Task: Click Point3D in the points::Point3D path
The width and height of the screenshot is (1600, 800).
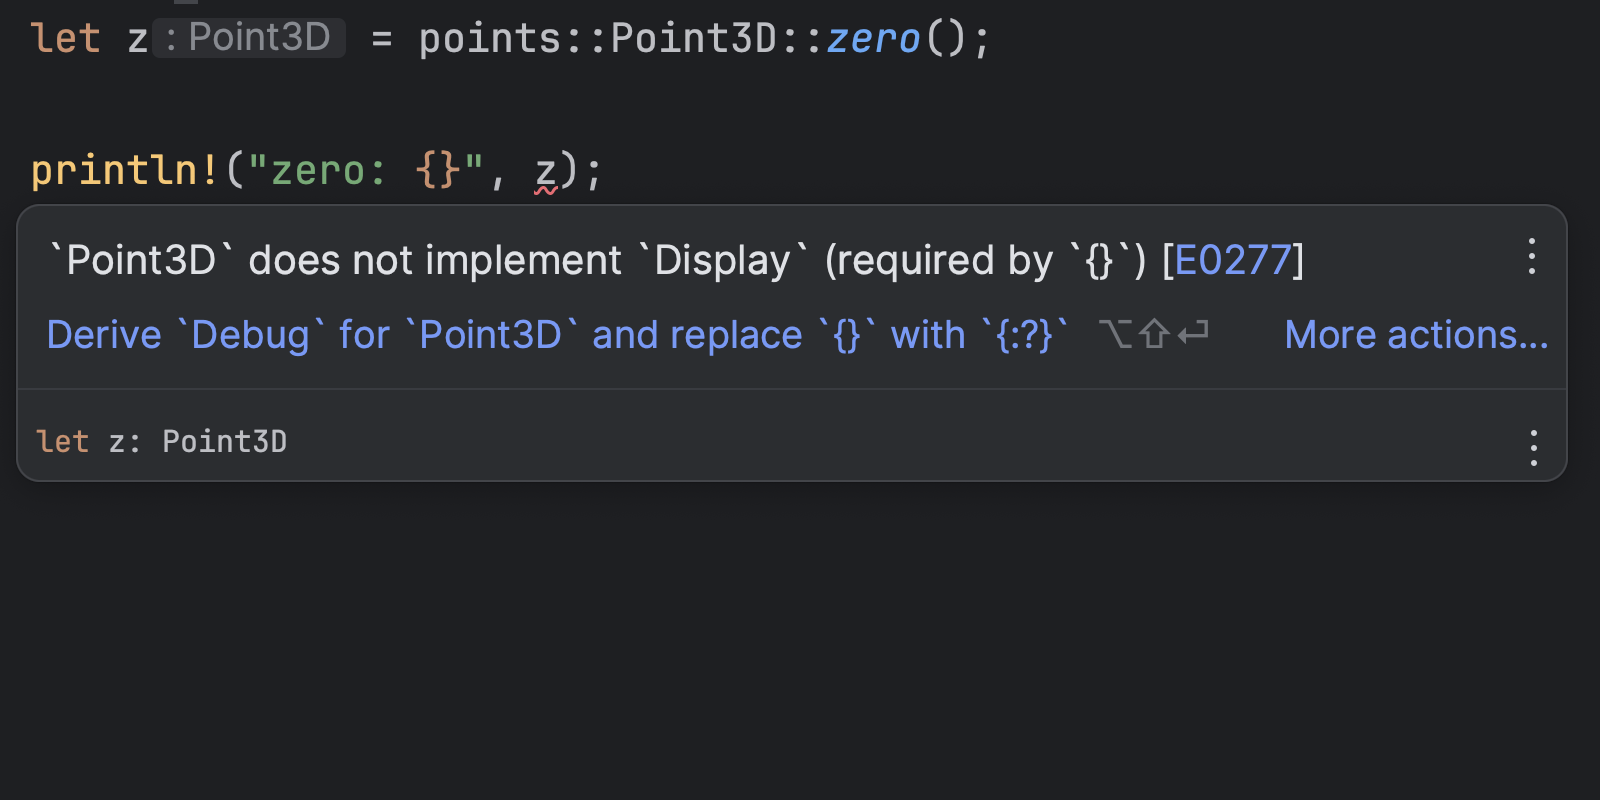Action: (x=693, y=39)
